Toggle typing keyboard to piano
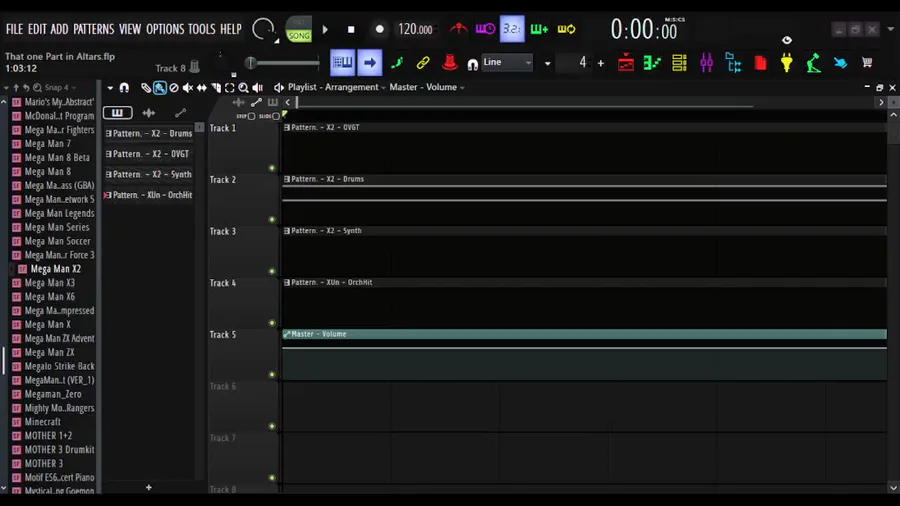900x506 pixels. [343, 63]
